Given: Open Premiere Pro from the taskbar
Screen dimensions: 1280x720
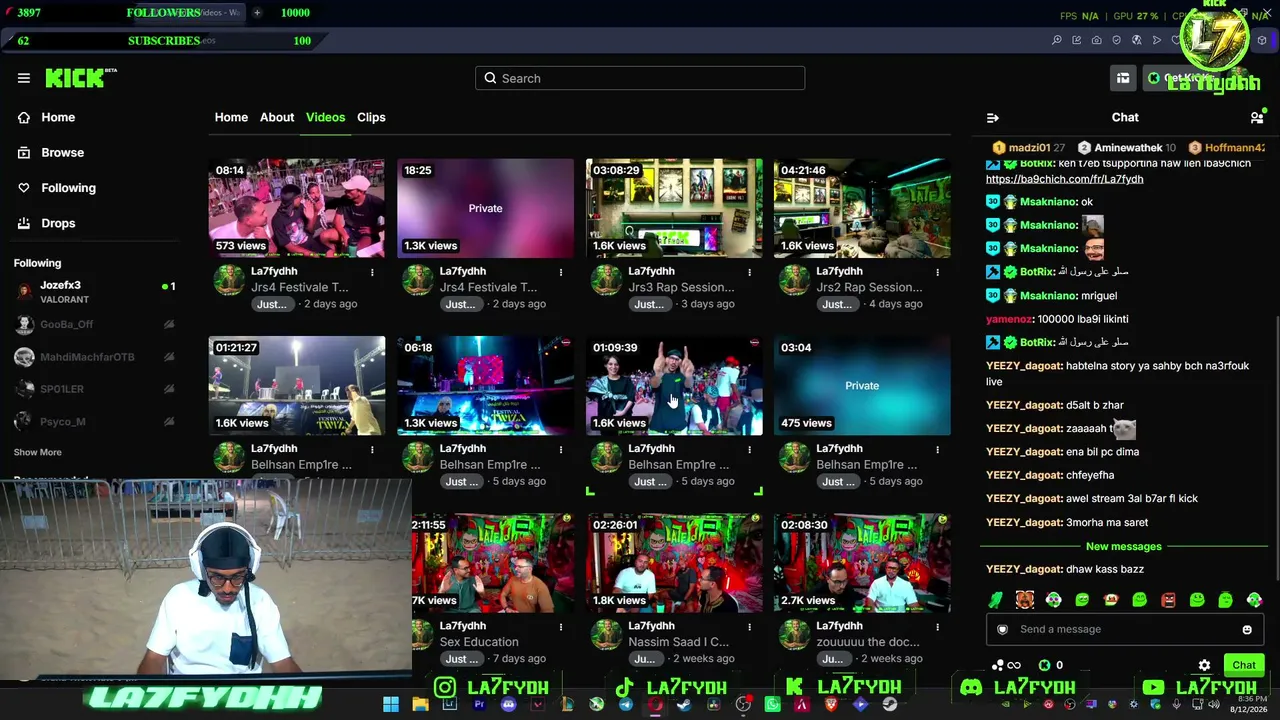Looking at the screenshot, I should click(479, 704).
